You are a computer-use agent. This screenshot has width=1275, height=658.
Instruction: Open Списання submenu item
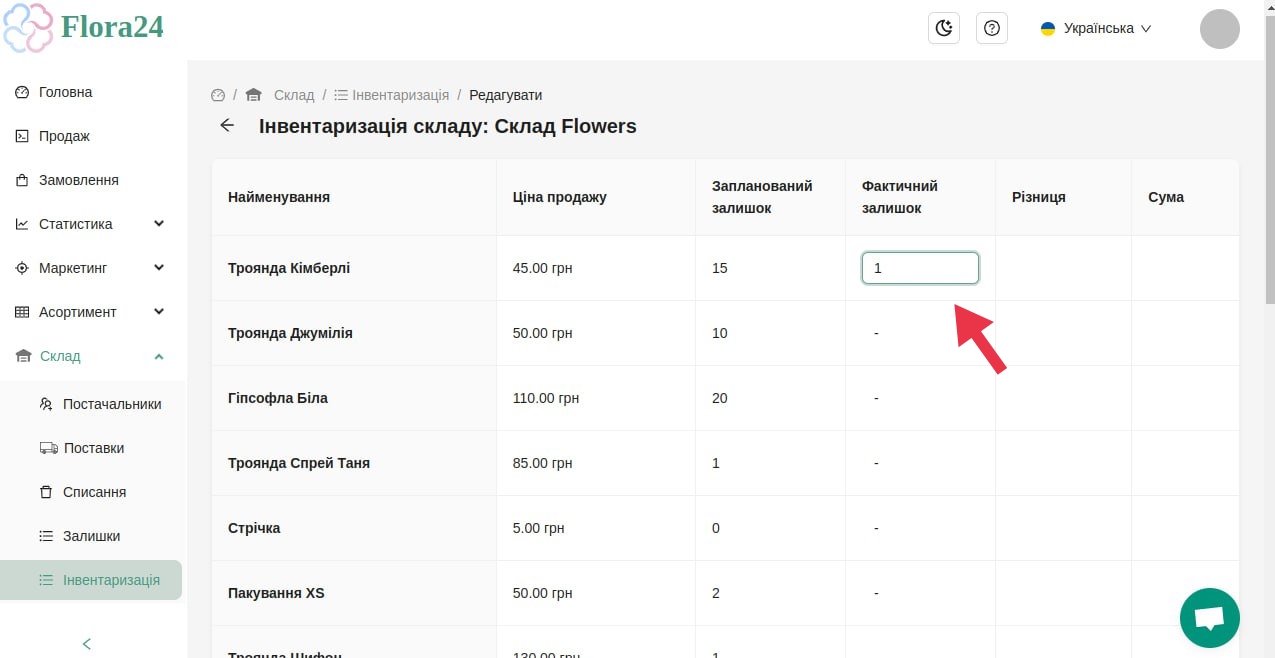pos(93,492)
